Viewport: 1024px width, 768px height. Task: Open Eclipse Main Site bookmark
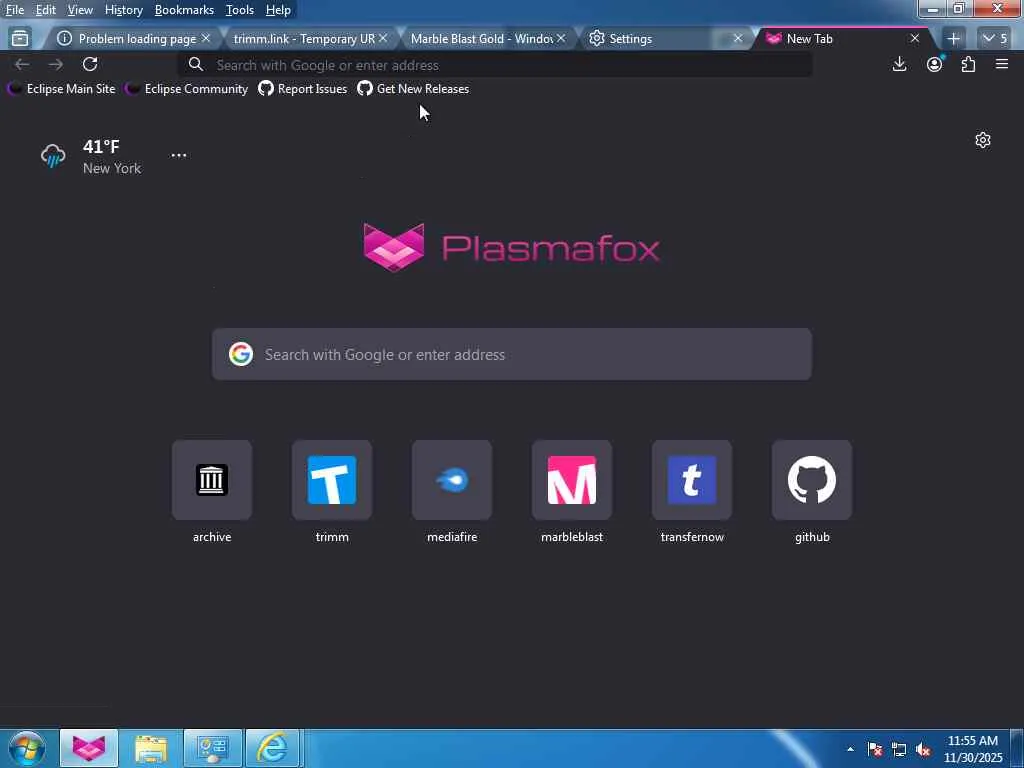[x=61, y=89]
